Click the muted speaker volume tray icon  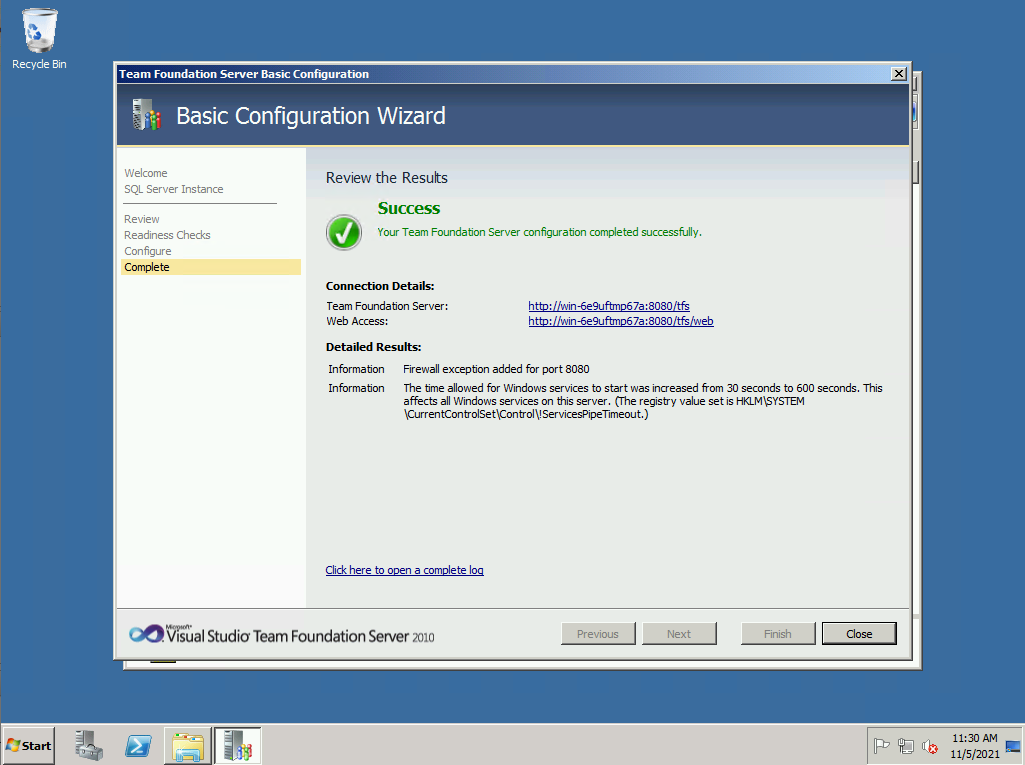tap(930, 746)
